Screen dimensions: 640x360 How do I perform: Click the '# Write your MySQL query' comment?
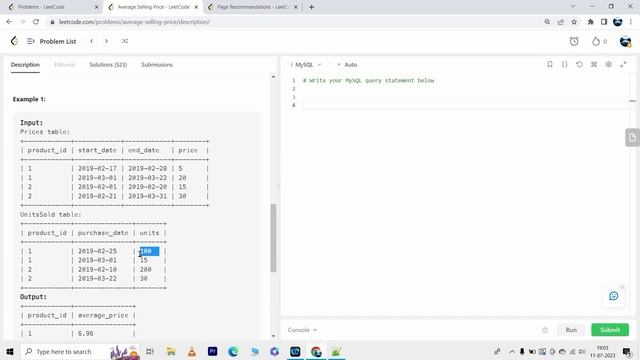pyautogui.click(x=369, y=80)
